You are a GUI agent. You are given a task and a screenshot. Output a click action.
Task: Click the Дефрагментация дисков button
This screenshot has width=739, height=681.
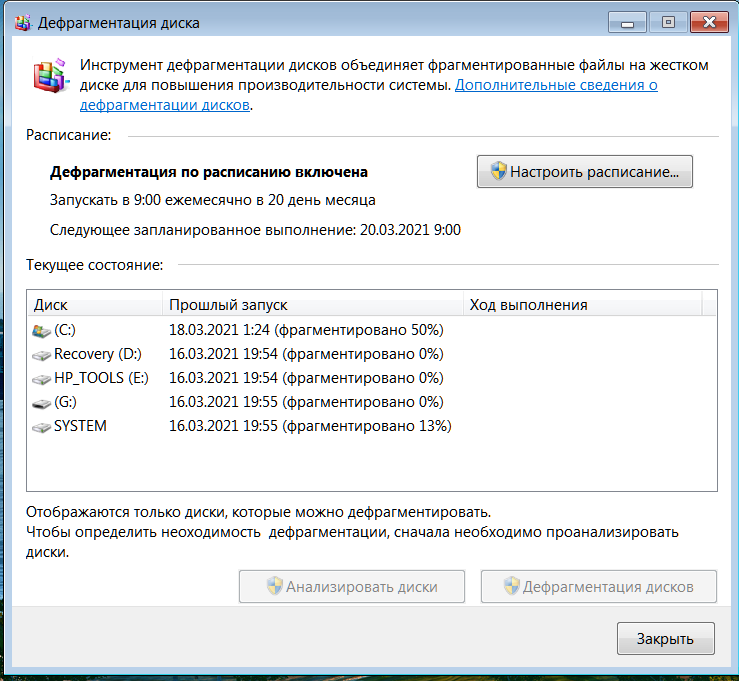(x=599, y=586)
